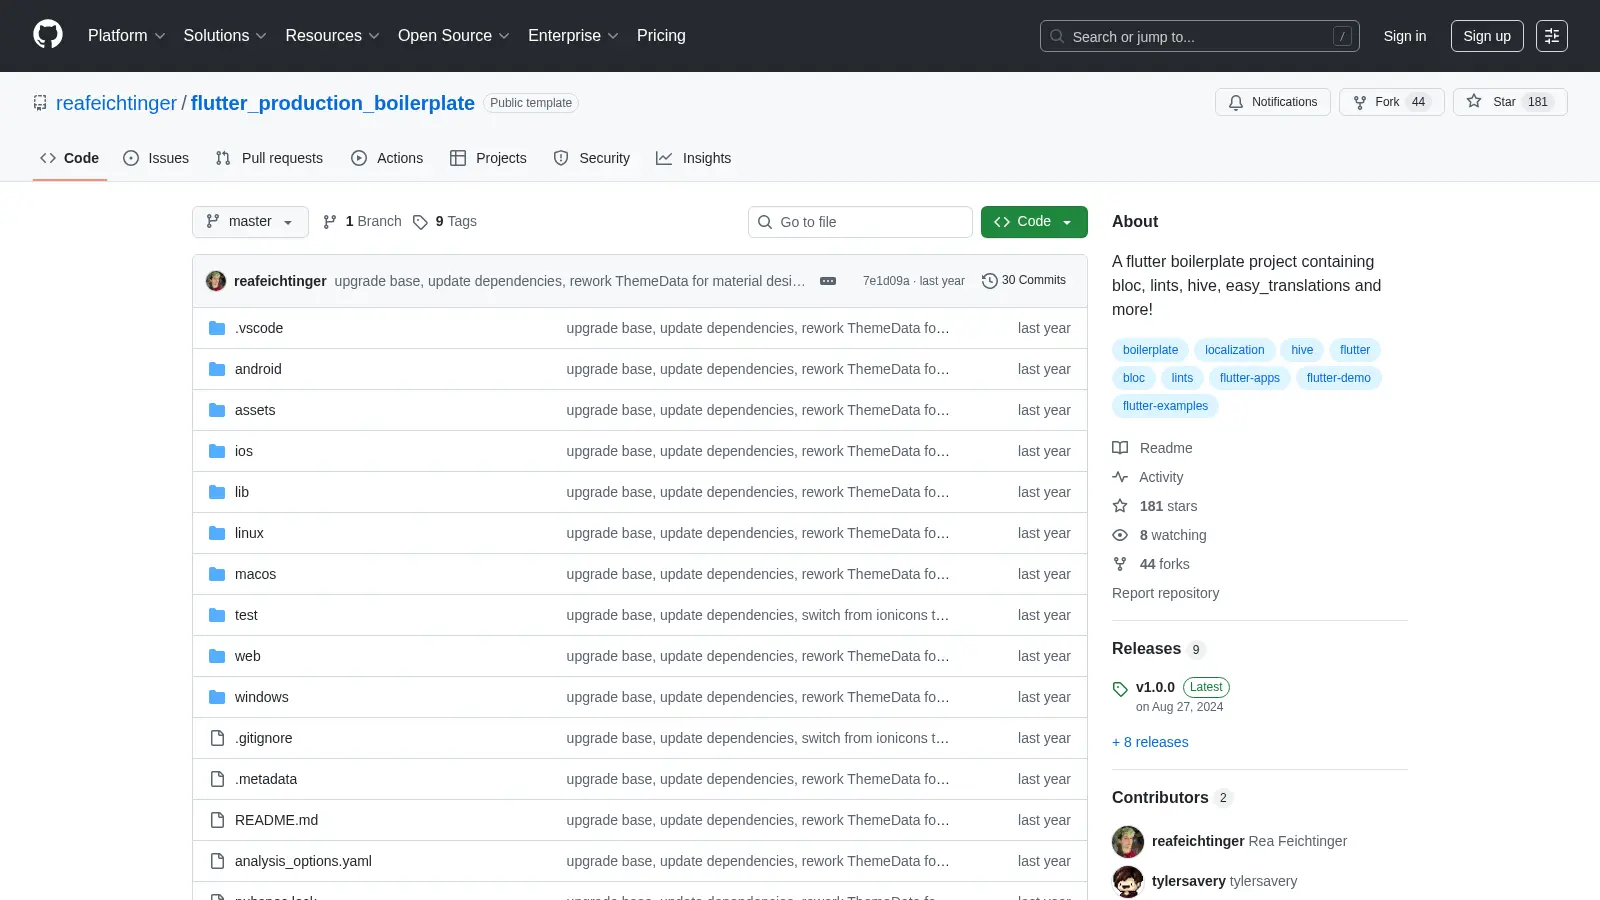This screenshot has width=1600, height=900.
Task: Open the .vscode folder icon
Action: (217, 328)
